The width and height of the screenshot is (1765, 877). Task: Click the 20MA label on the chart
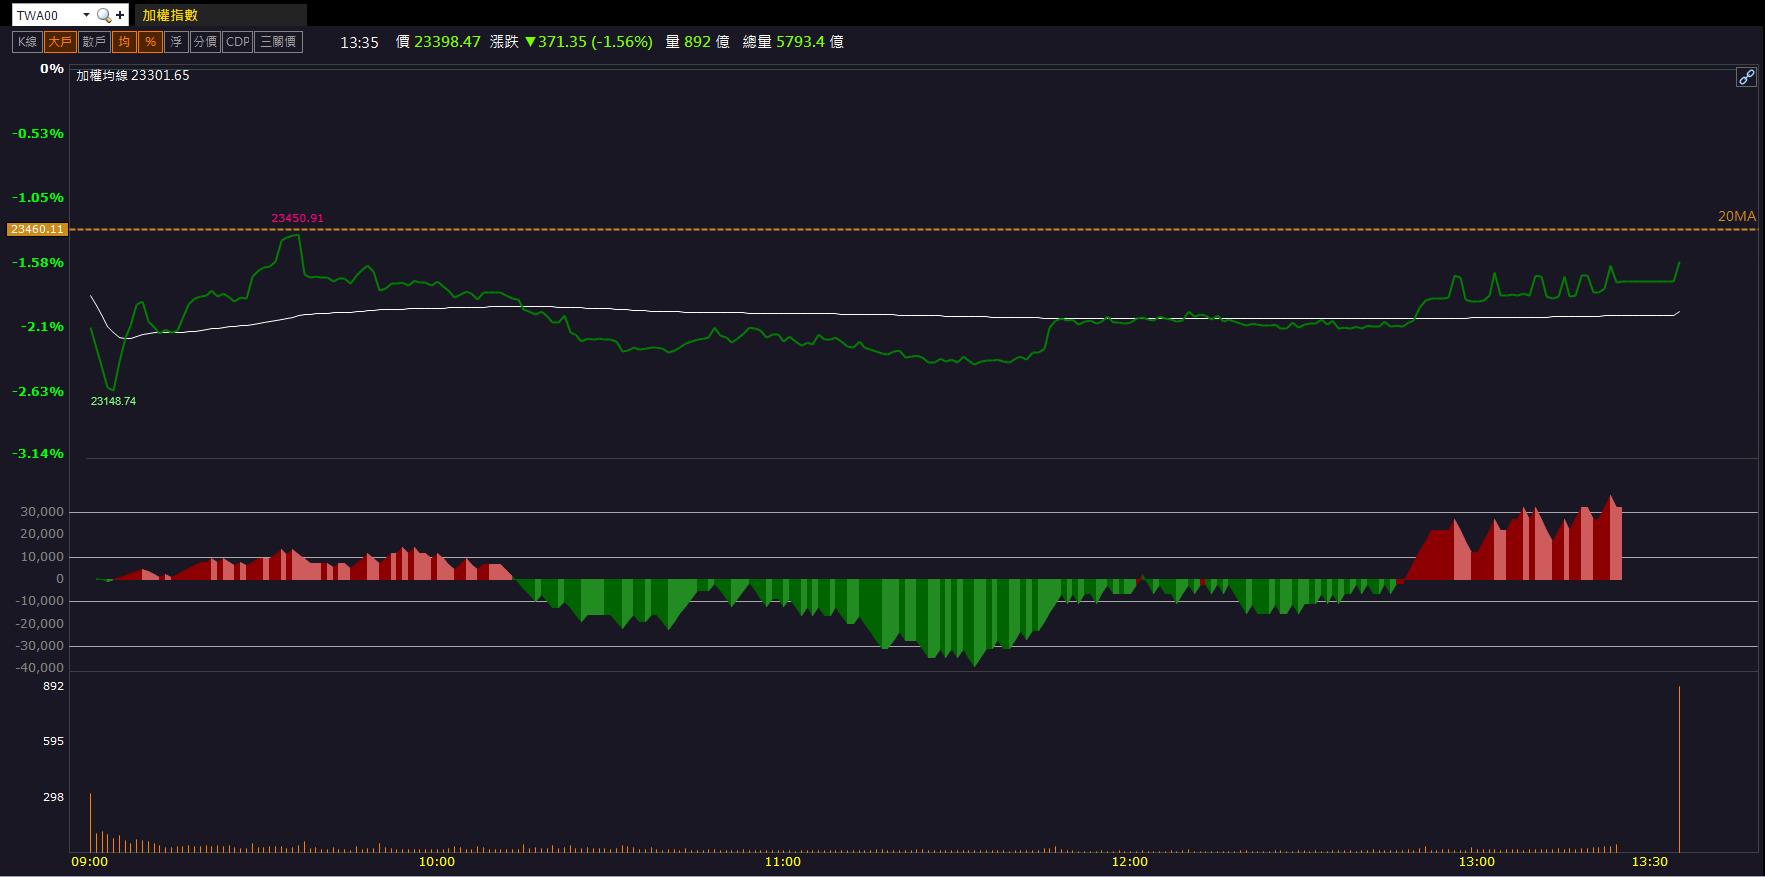click(x=1737, y=216)
